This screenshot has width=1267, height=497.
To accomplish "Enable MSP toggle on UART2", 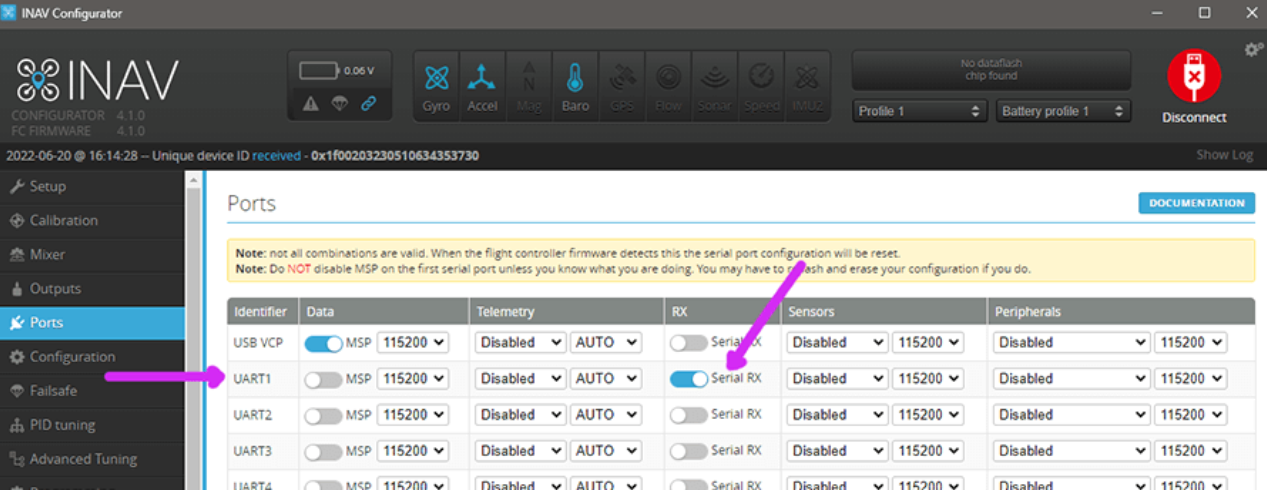I will click(323, 415).
